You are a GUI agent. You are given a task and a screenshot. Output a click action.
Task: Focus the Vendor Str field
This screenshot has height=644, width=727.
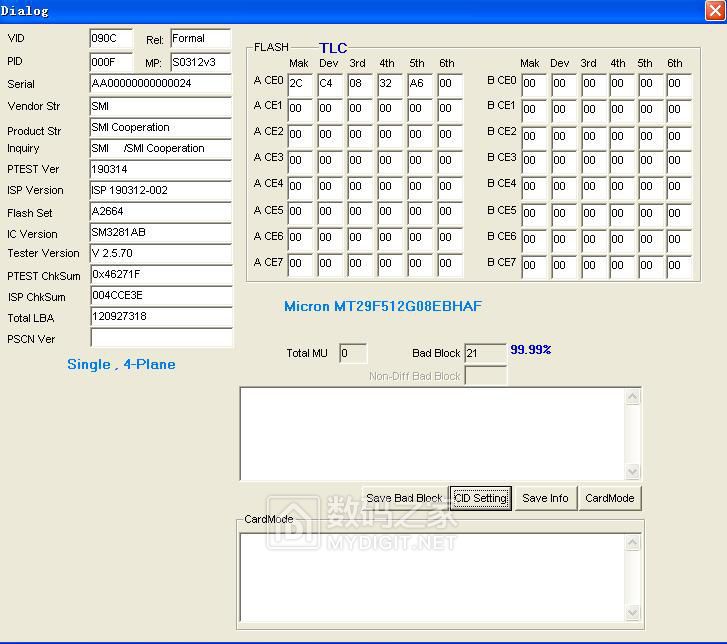point(160,106)
